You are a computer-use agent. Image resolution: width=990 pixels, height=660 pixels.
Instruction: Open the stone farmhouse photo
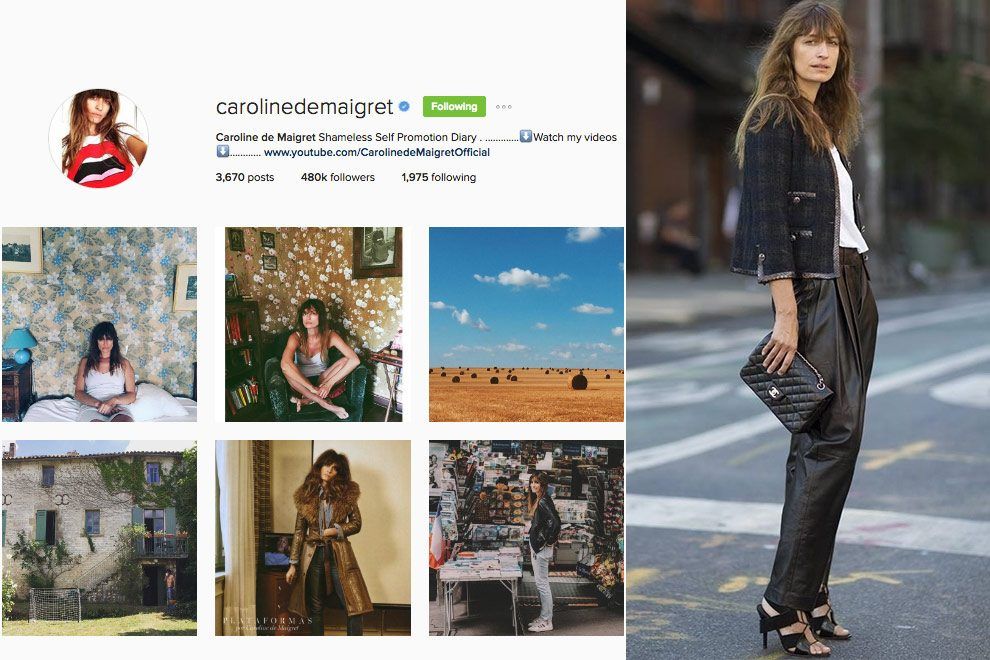[99, 538]
